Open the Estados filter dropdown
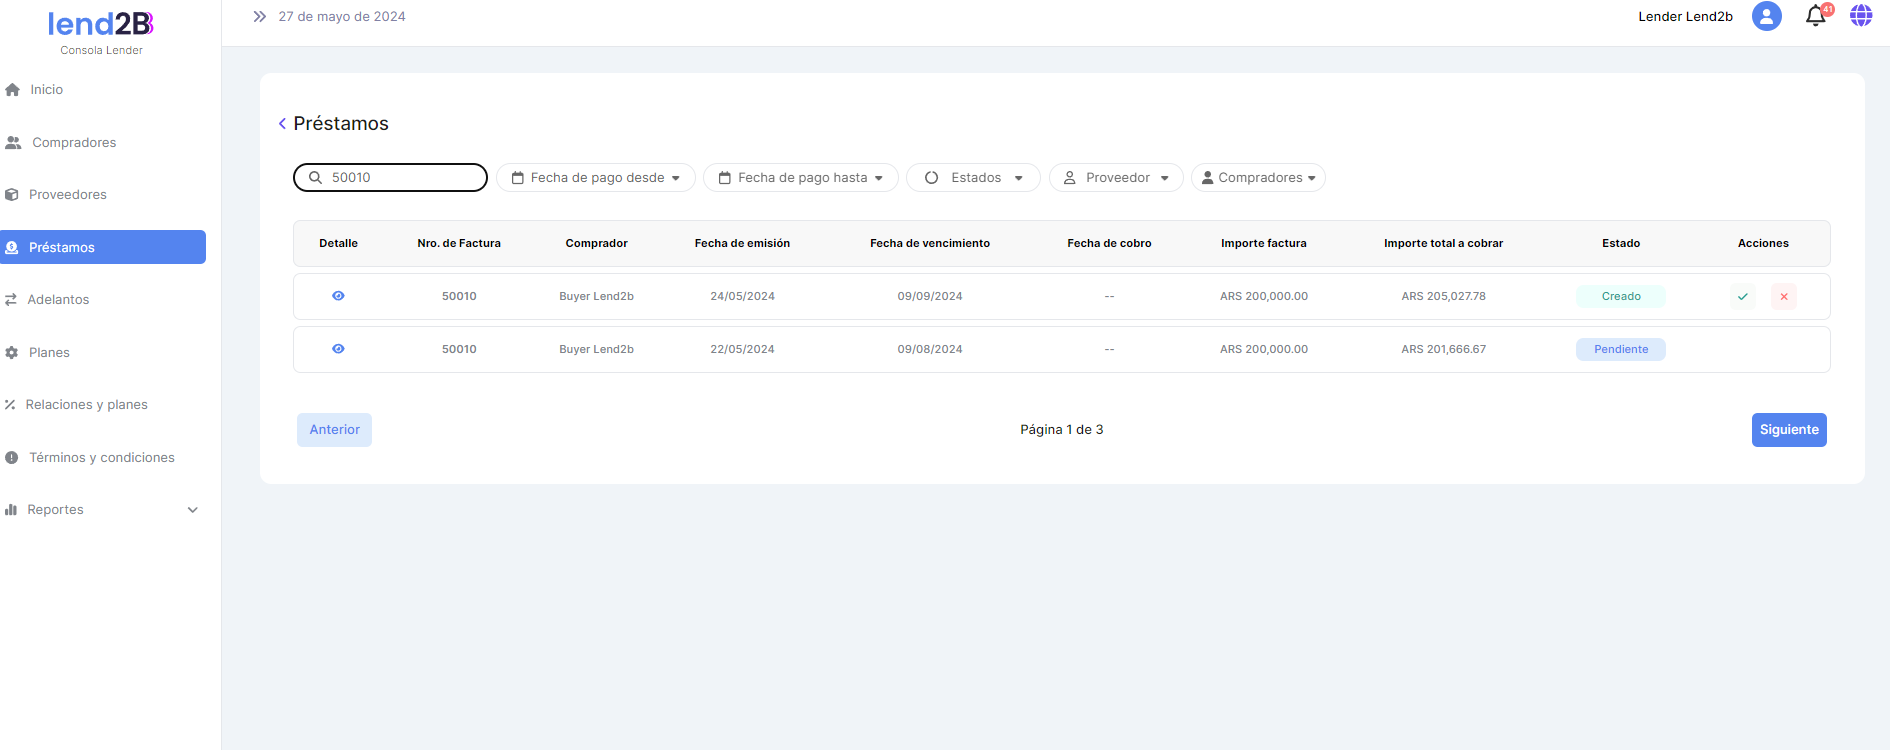This screenshot has width=1890, height=750. coord(973,178)
